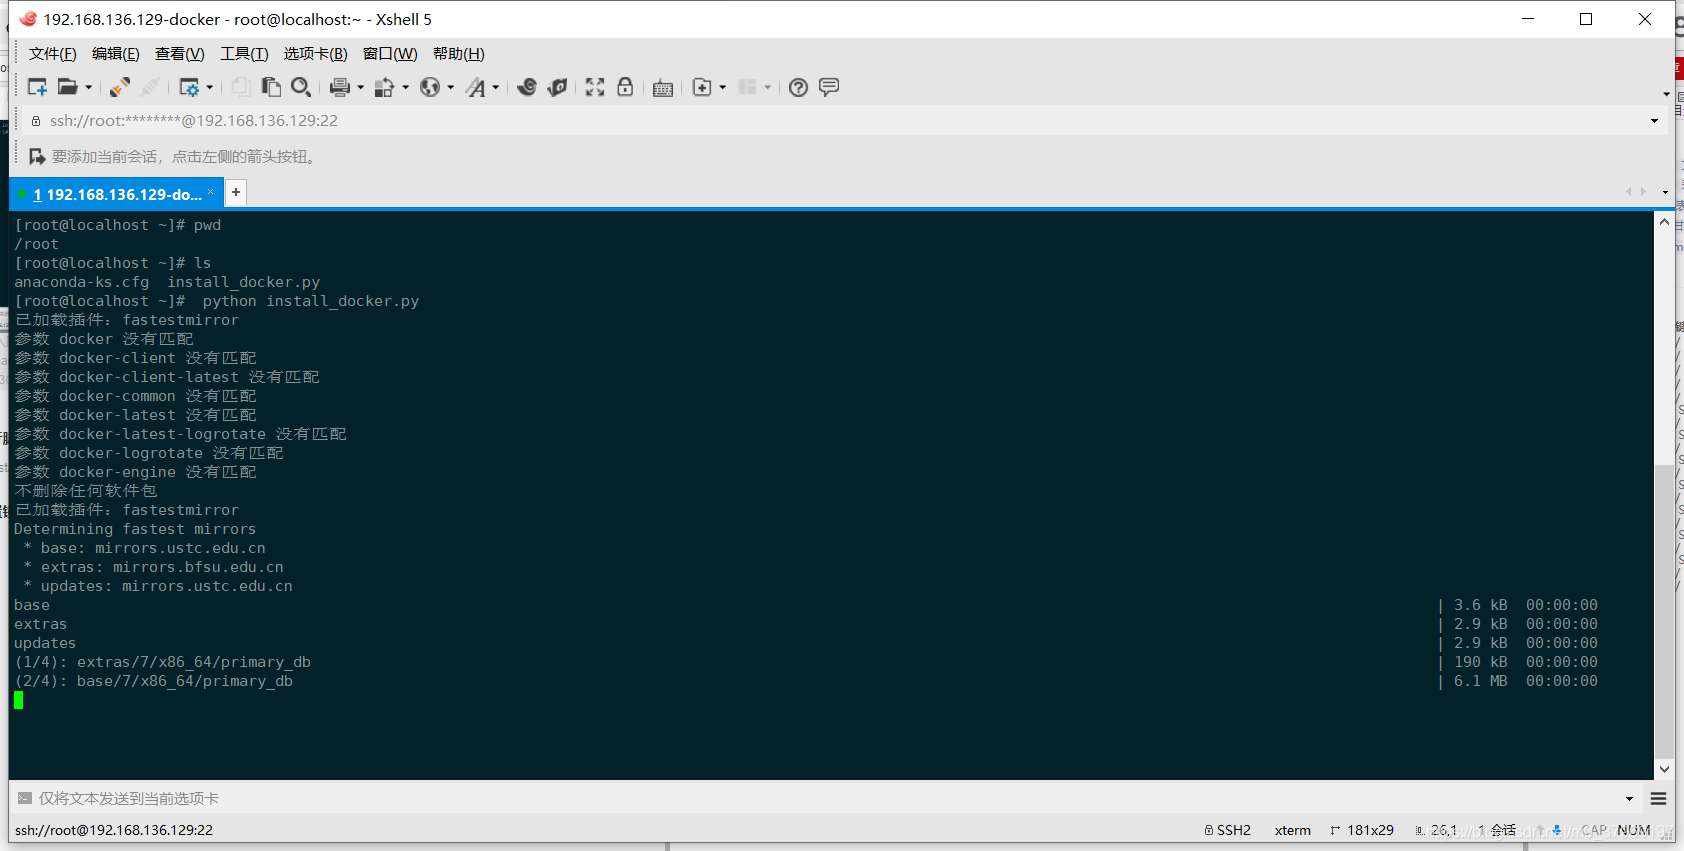Open the tab list dropdown arrow
This screenshot has height=851, width=1684.
[x=1665, y=192]
